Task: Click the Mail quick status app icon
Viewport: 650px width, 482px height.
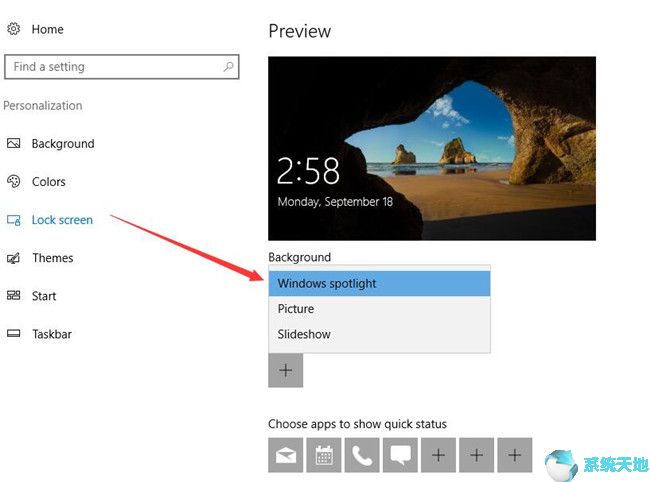Action: click(286, 455)
